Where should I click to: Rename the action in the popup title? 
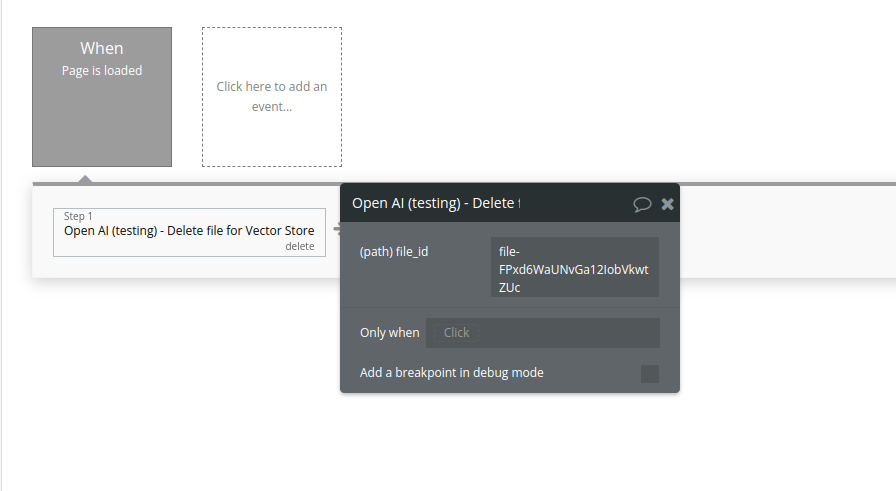click(436, 203)
